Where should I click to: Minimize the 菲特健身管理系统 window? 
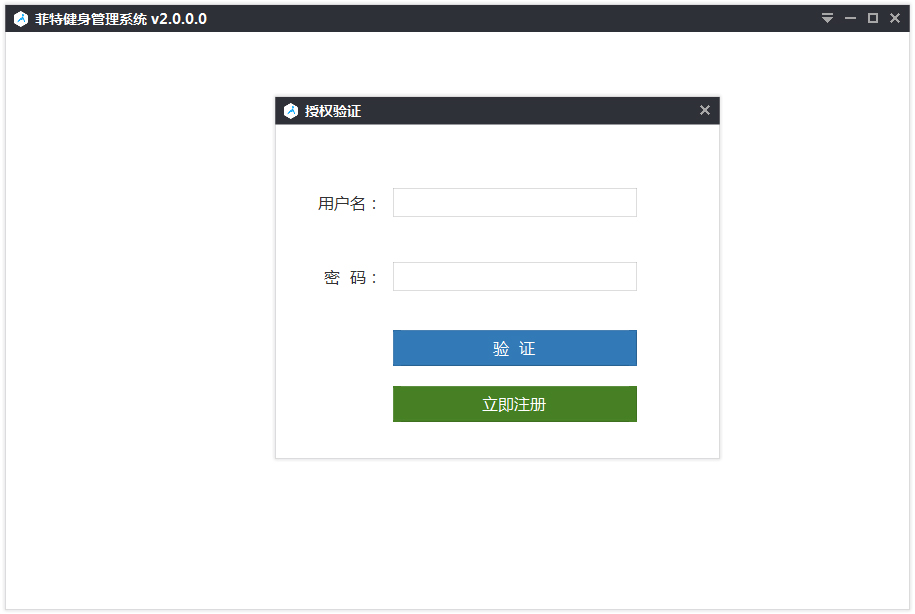click(850, 18)
